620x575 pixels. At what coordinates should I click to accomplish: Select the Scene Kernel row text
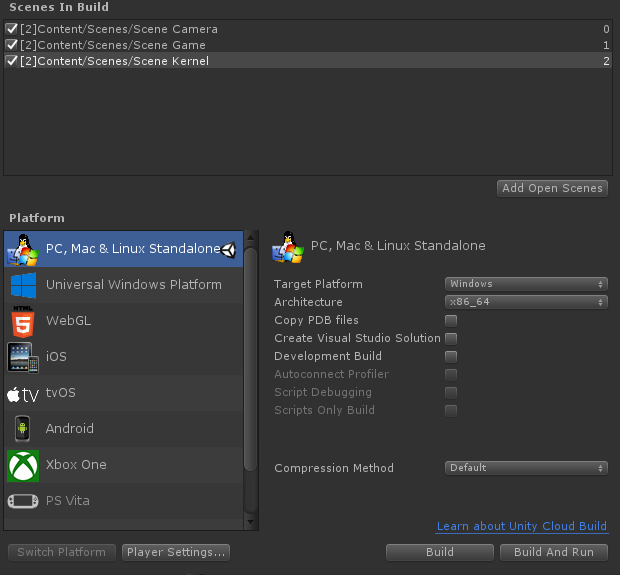[x=114, y=61]
